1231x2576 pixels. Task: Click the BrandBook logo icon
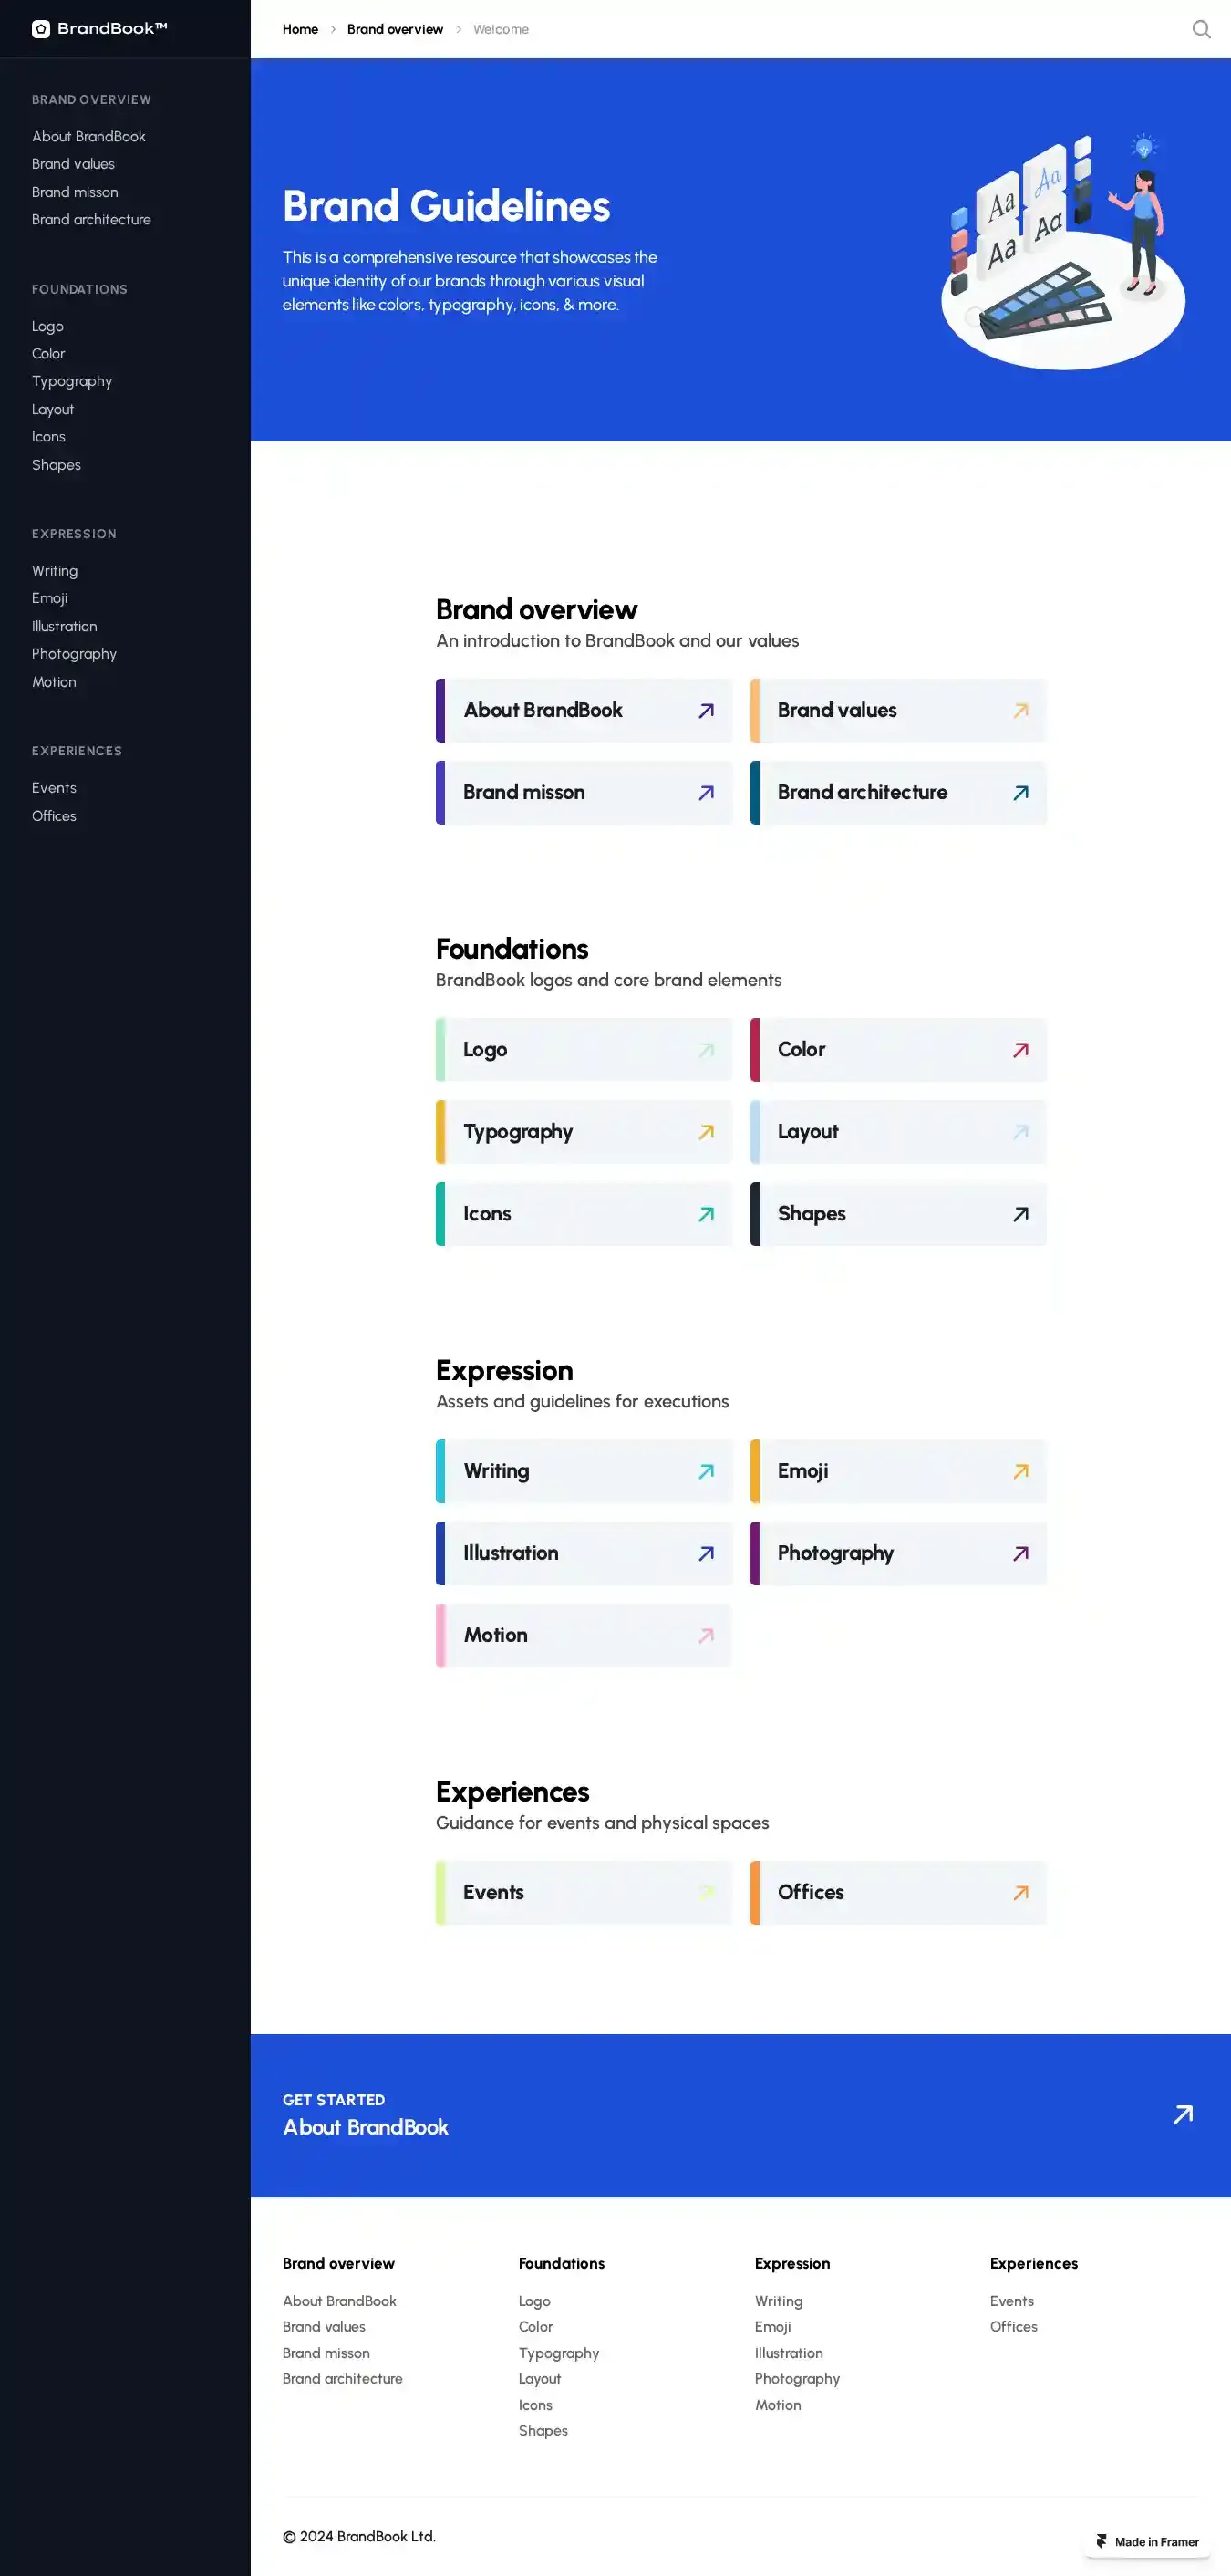pos(41,29)
